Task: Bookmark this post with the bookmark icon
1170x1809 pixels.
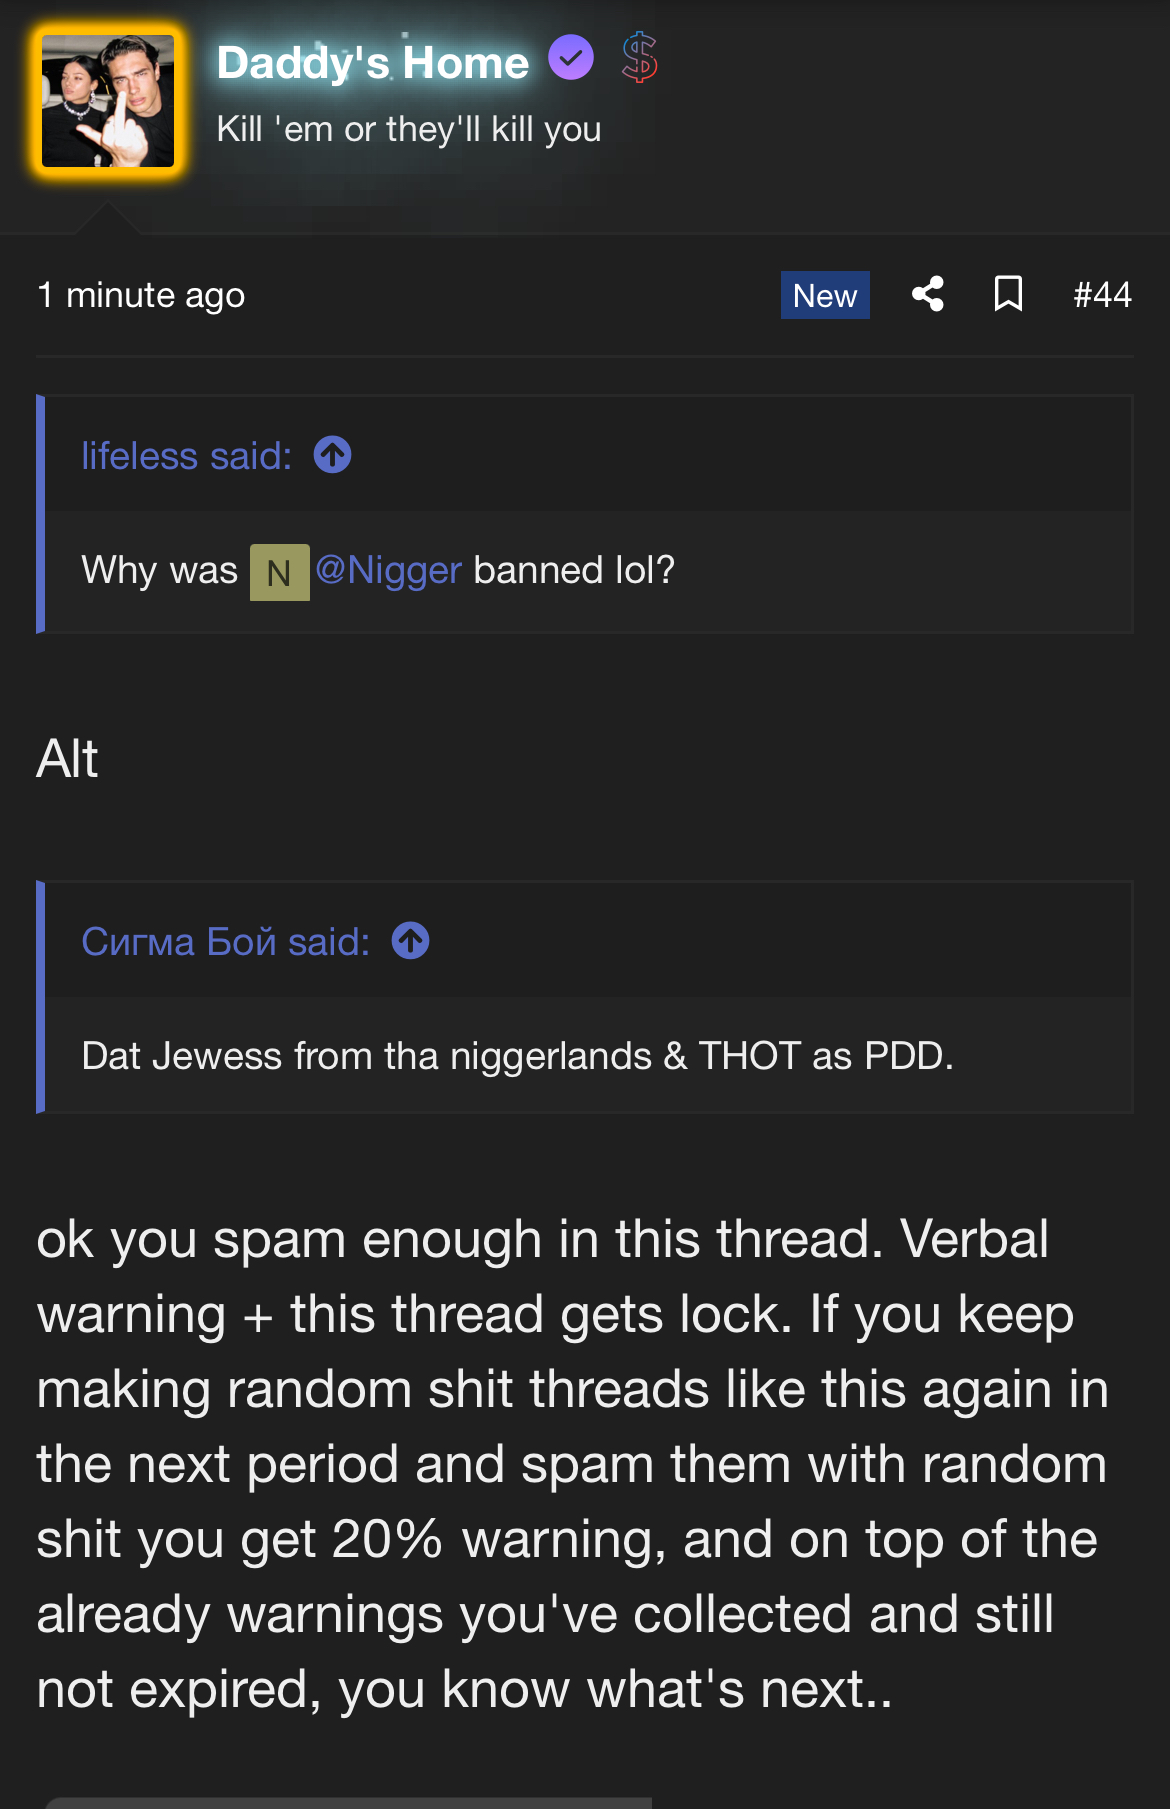Action: (1008, 294)
